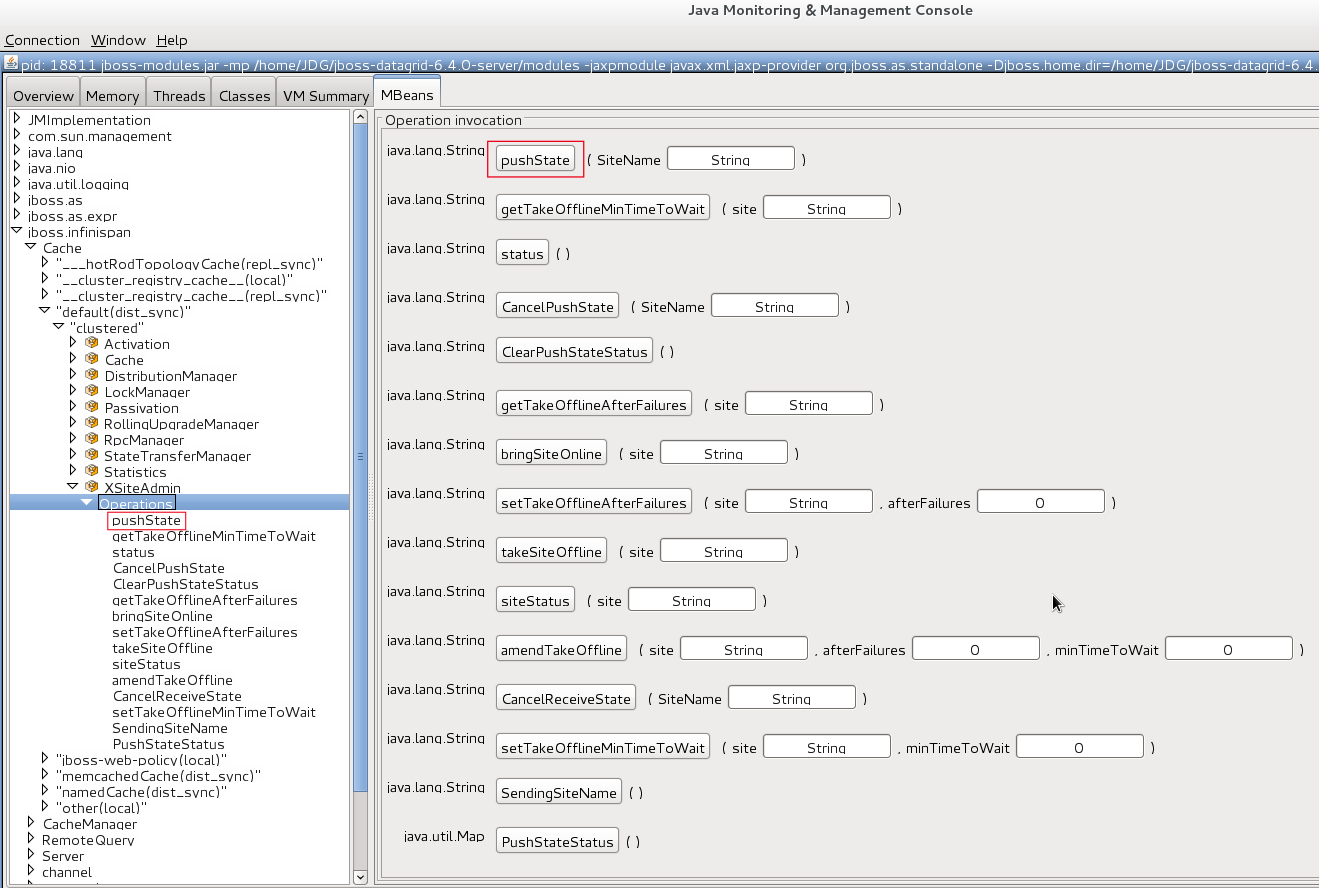Screen dimensions: 1319x888
Task: Select siteStatus in the operations tree
Action: tap(146, 664)
